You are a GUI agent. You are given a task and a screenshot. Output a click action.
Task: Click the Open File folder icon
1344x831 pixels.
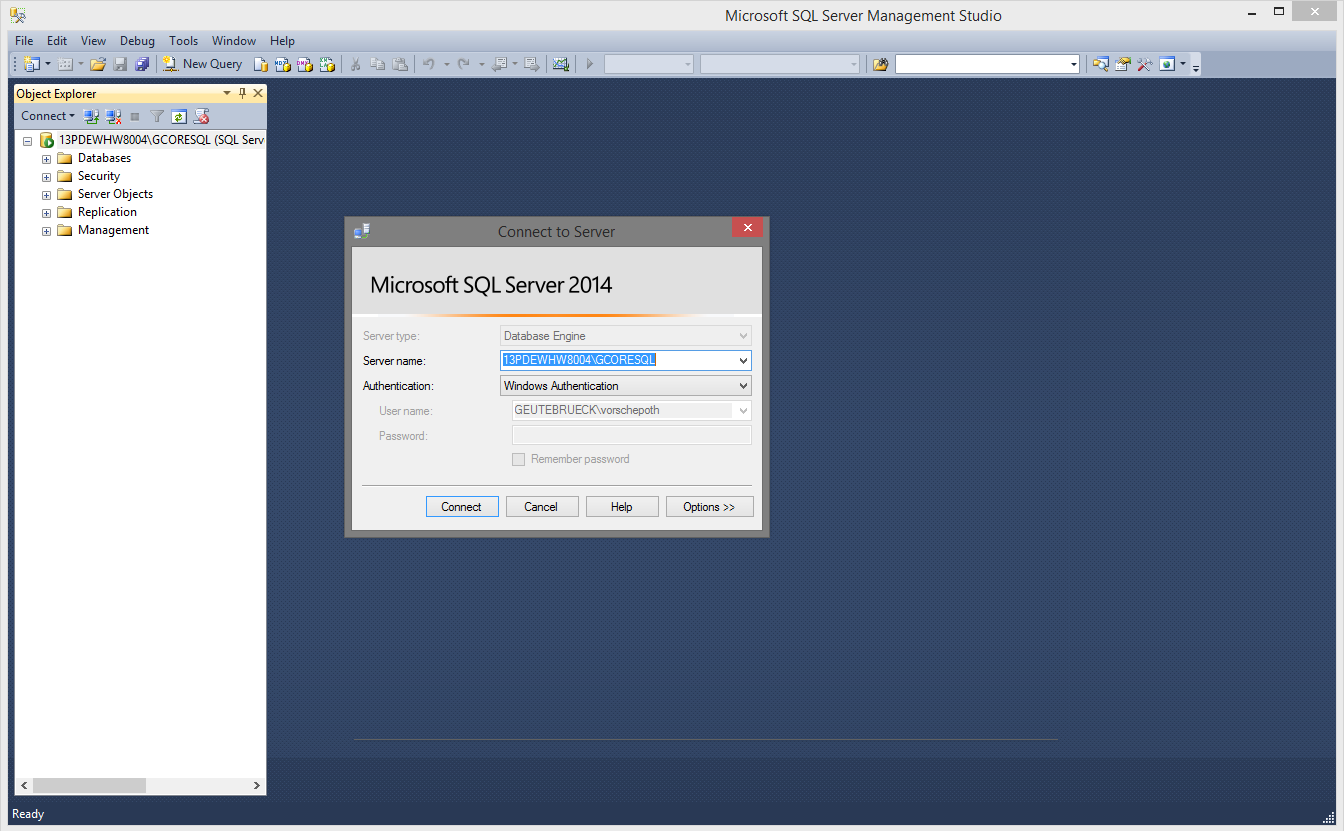(98, 64)
